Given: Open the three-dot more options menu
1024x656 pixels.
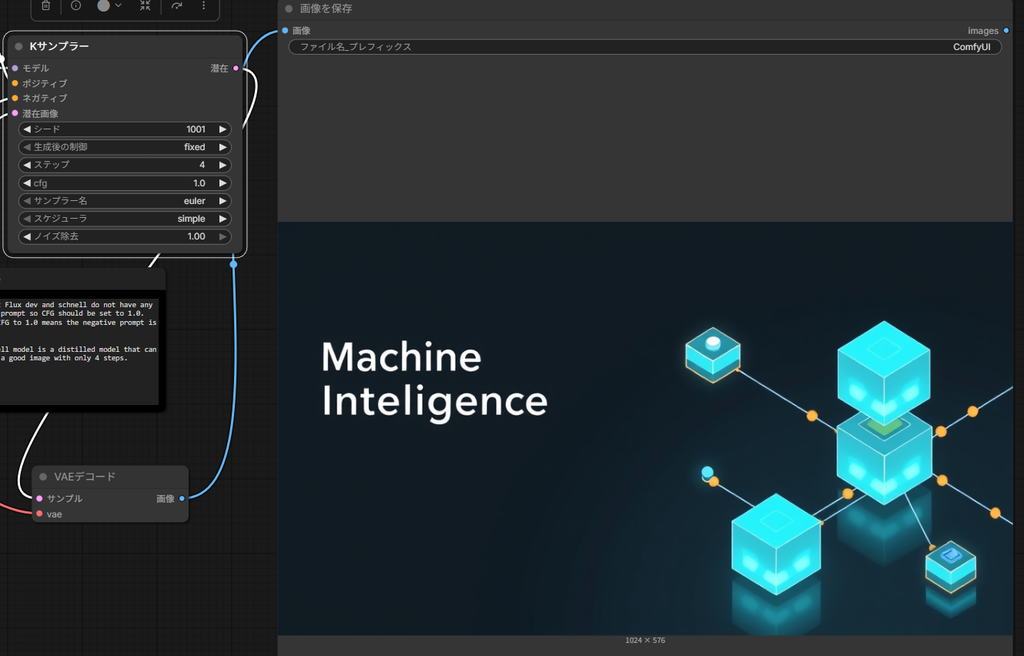Looking at the screenshot, I should [204, 5].
